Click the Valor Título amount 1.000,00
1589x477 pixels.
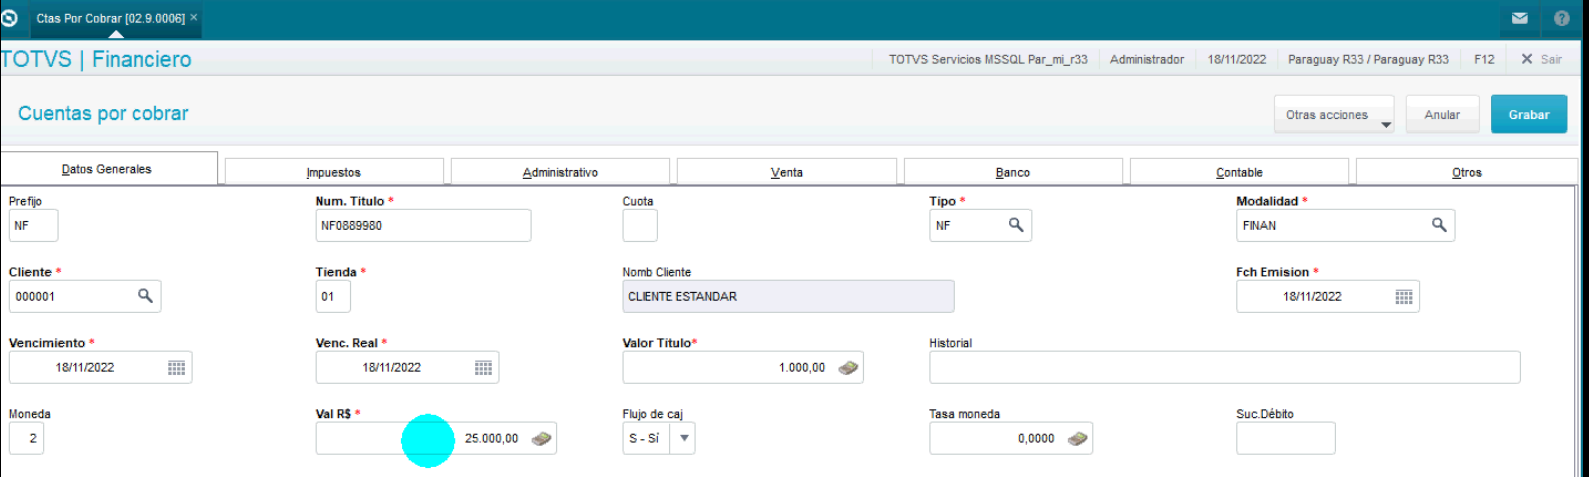pyautogui.click(x=802, y=368)
